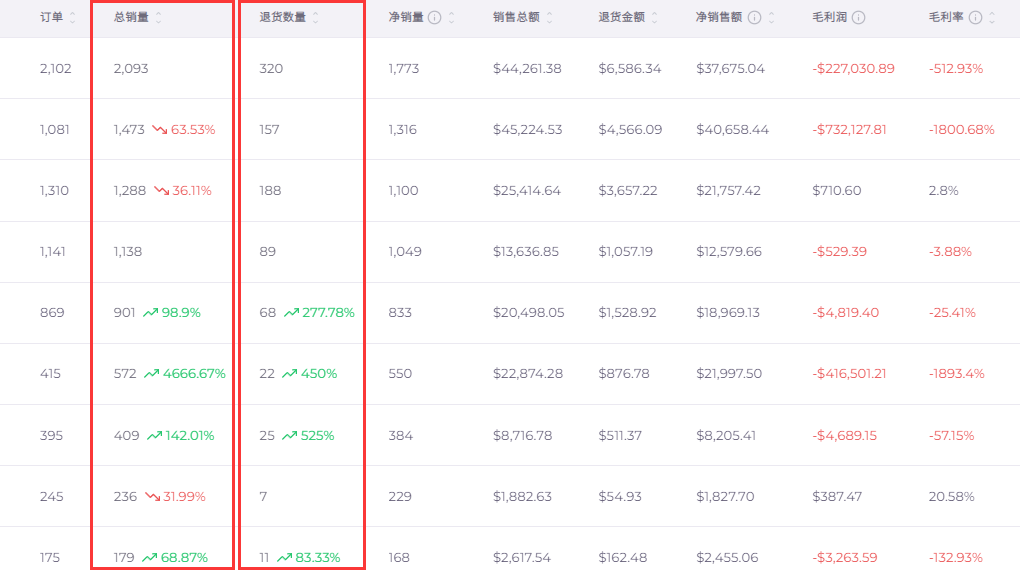The image size is (1020, 573).
Task: Select order count cell 2,102
Action: tap(55, 69)
